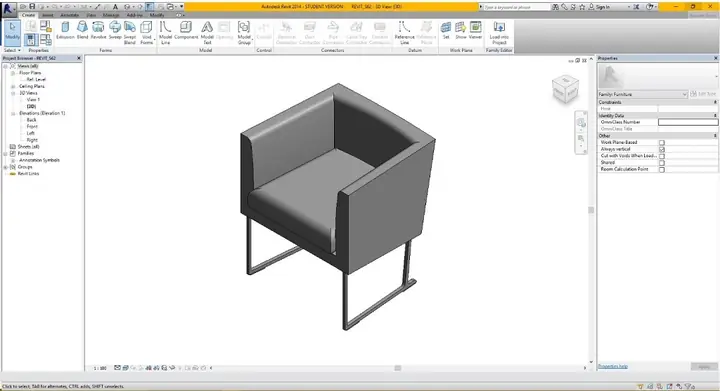
Task: Start the Extrusion form tool
Action: 65,30
